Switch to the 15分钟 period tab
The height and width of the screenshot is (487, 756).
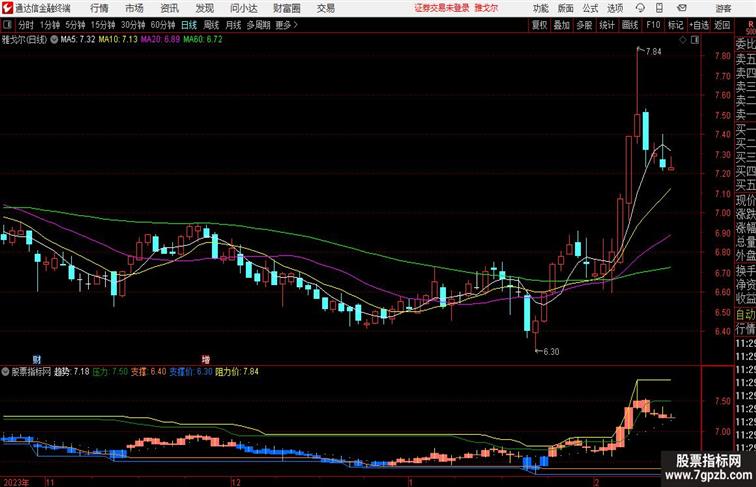click(103, 25)
